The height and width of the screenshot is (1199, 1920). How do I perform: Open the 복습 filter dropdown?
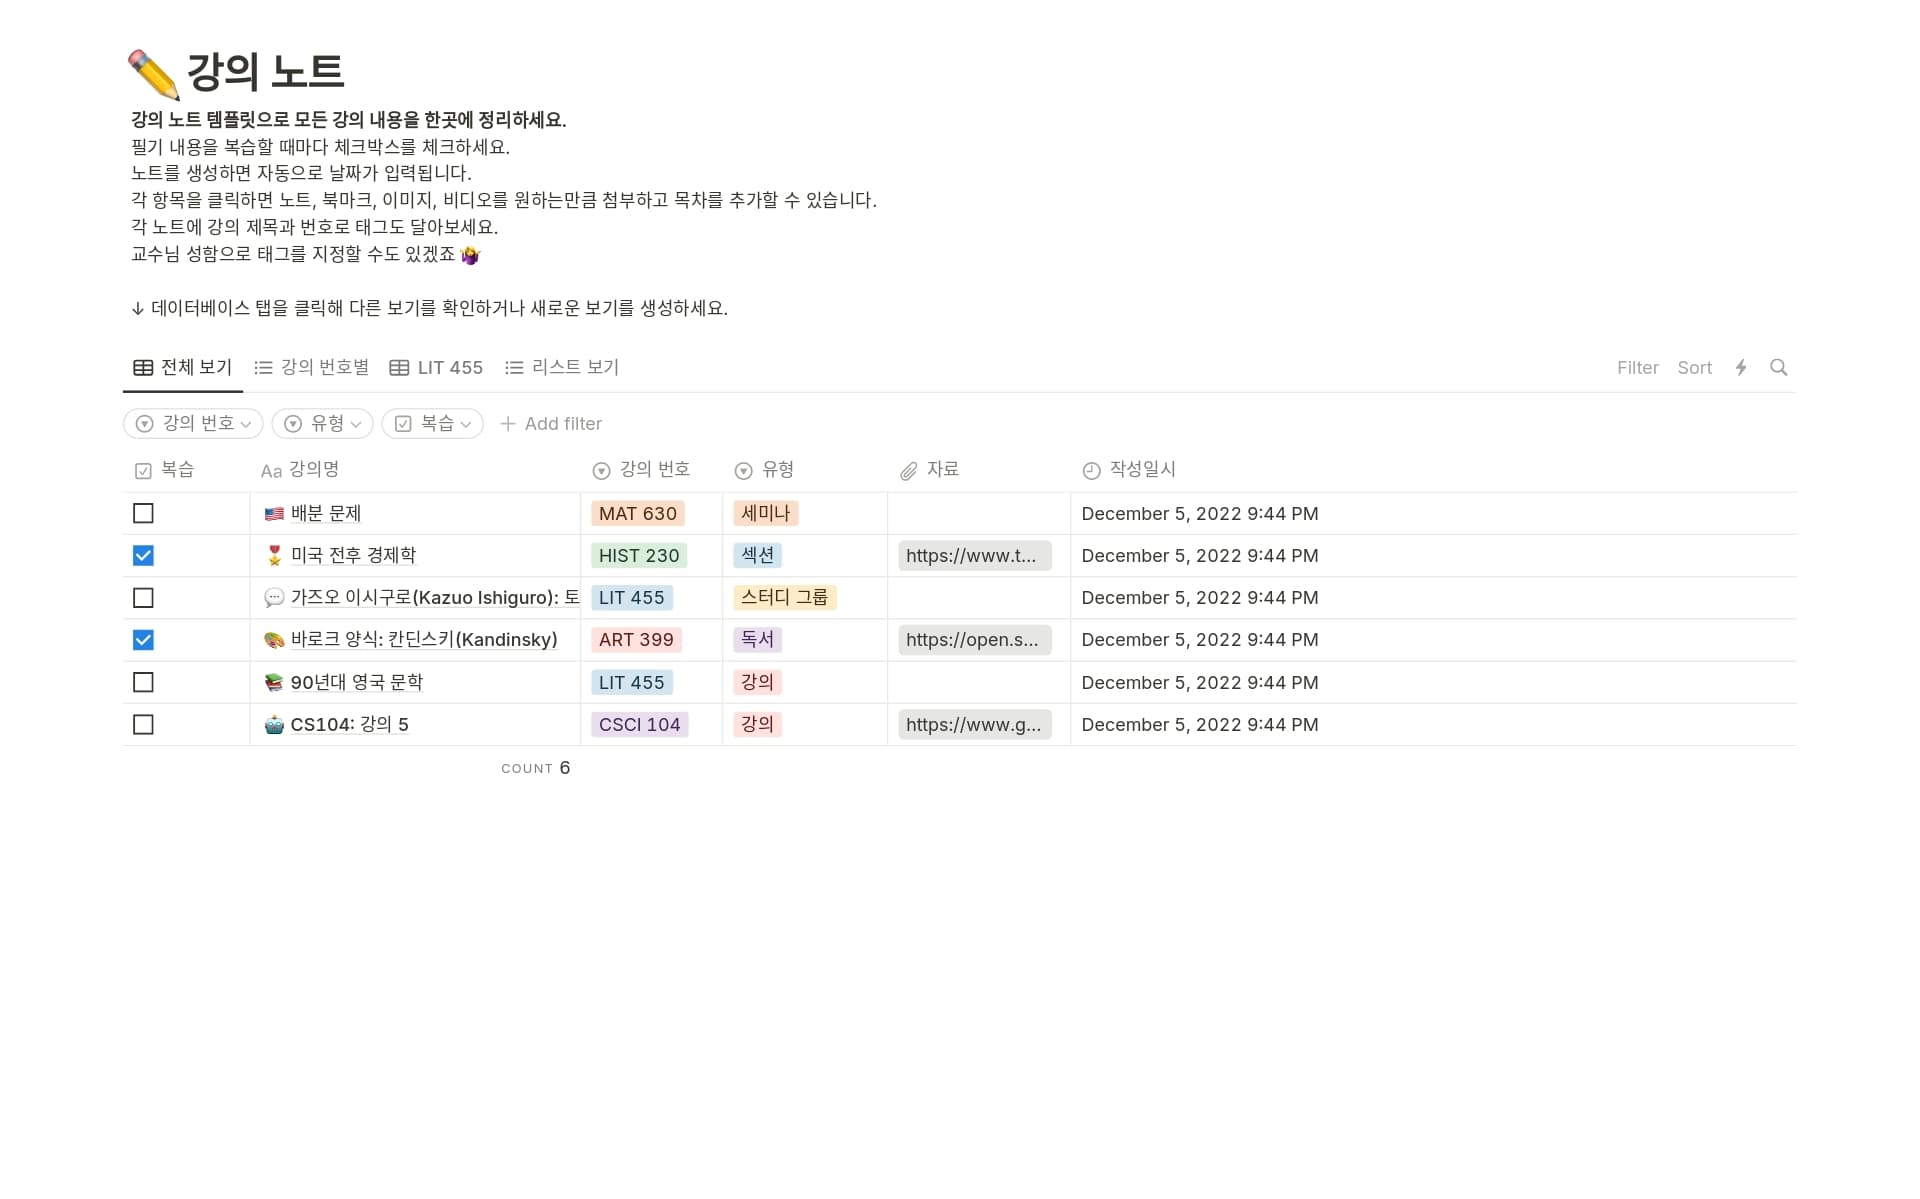[432, 424]
